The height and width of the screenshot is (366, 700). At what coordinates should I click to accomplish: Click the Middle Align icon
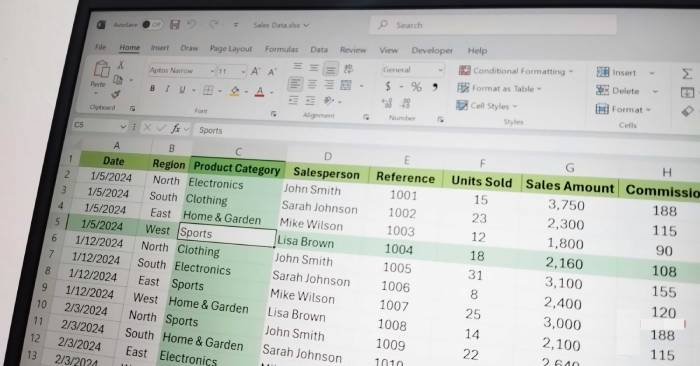click(x=314, y=68)
